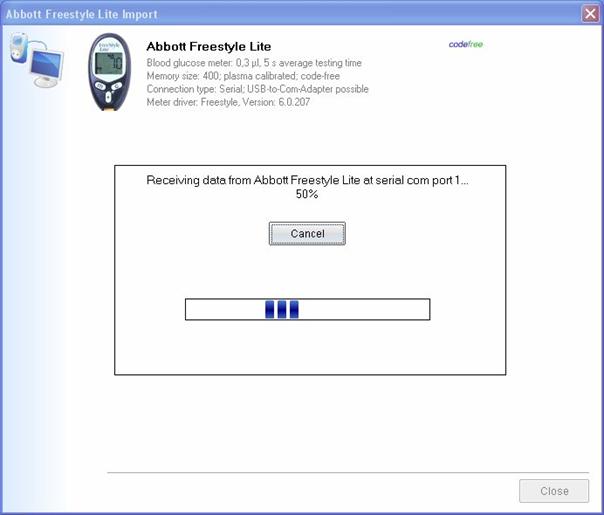
Task: Click the LCD display on the meter image
Action: click(x=110, y=61)
